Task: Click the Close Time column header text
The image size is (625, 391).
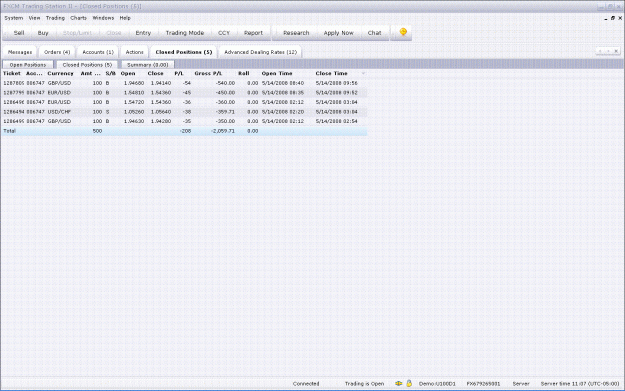Action: click(332, 73)
